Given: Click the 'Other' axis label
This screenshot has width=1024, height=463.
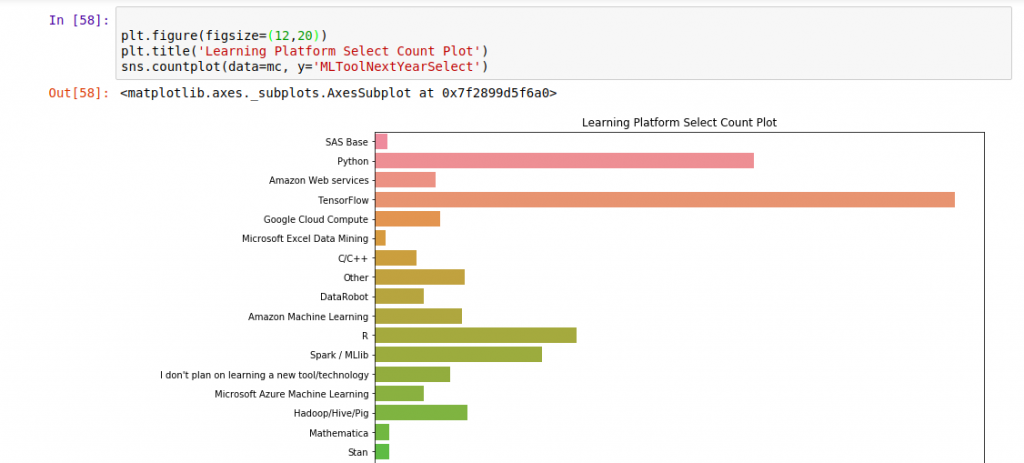Looking at the screenshot, I should (356, 278).
